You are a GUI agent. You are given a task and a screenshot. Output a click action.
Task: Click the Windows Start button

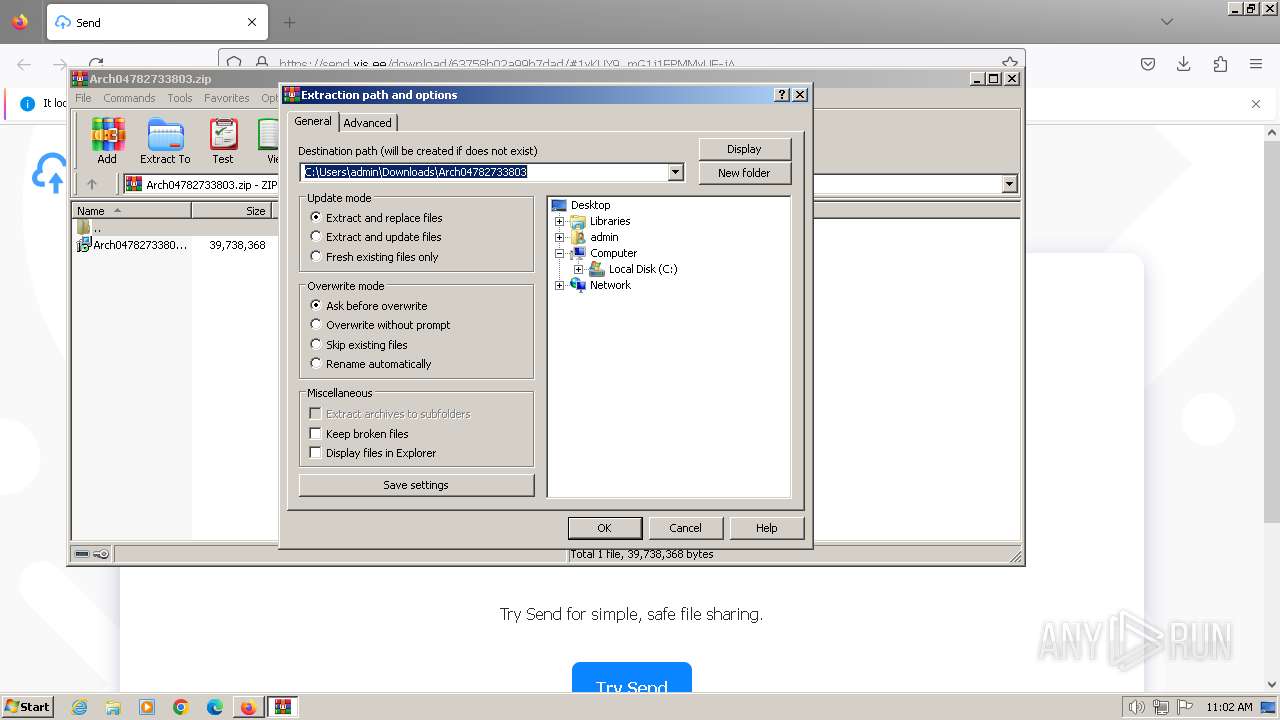point(27,707)
